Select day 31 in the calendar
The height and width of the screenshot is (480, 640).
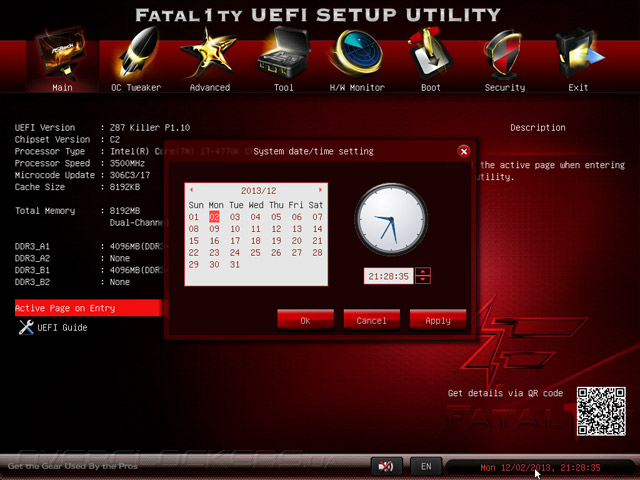pos(235,264)
